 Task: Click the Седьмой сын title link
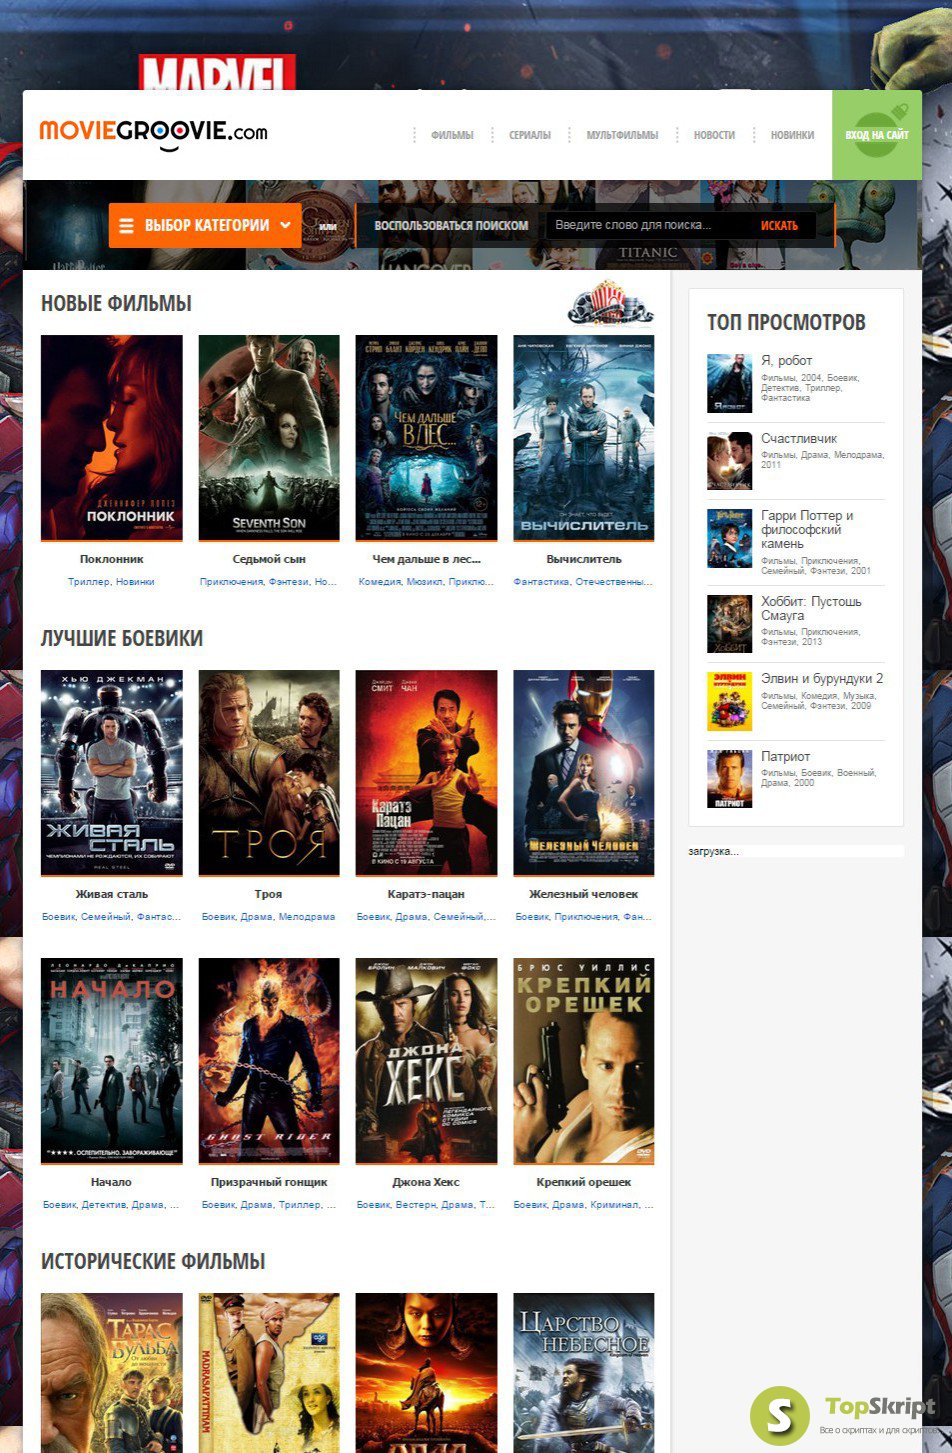coord(269,559)
